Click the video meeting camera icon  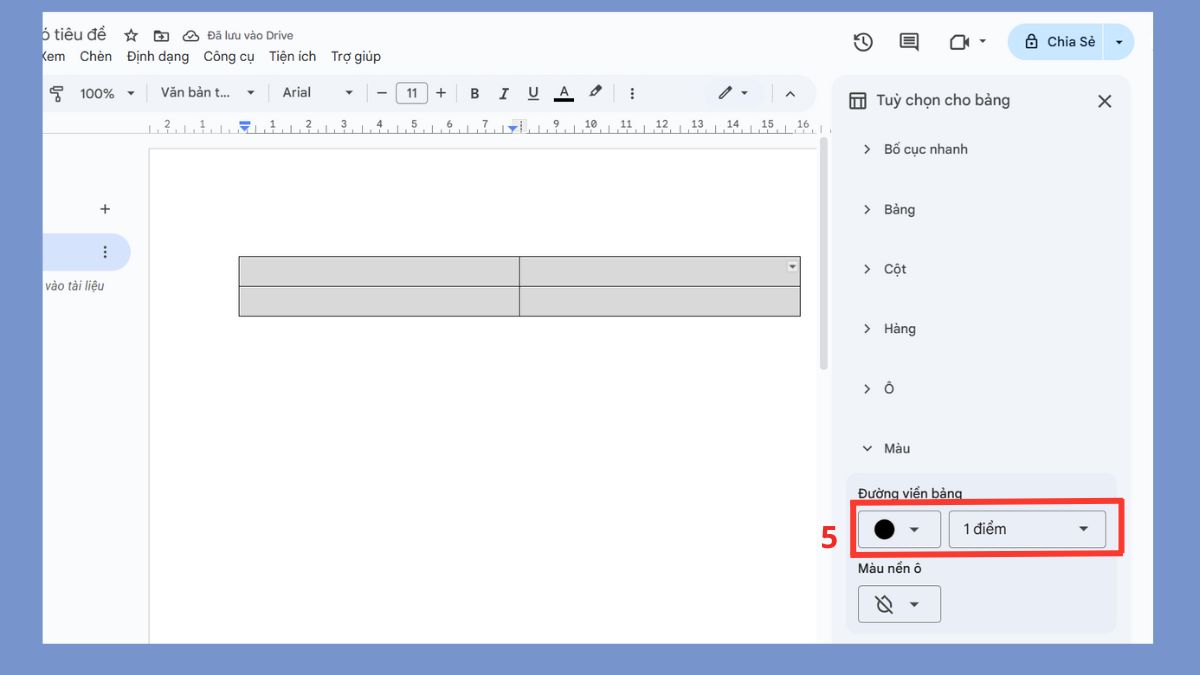[x=958, y=42]
